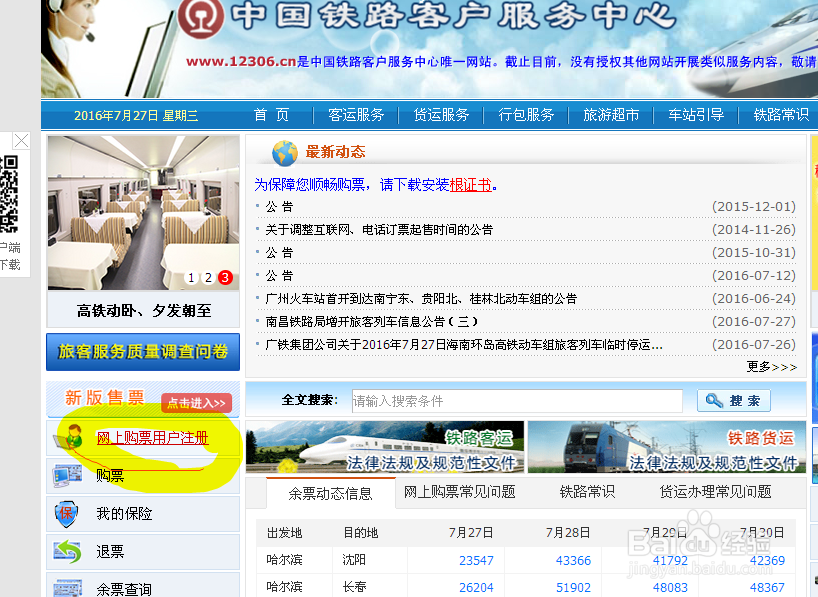Screen dimensions: 818x597
Task: Click the computer icon beside 购票
Action: coord(67,475)
